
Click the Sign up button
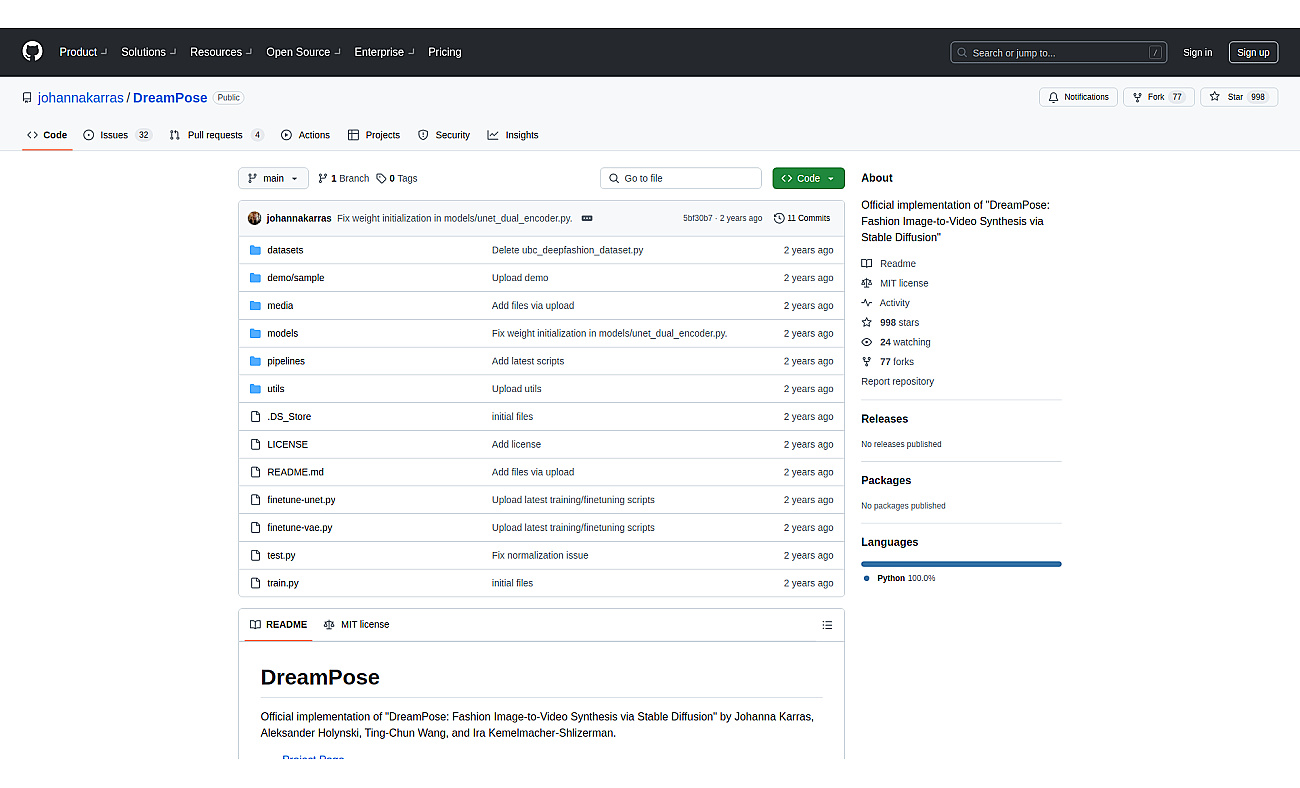(1253, 53)
